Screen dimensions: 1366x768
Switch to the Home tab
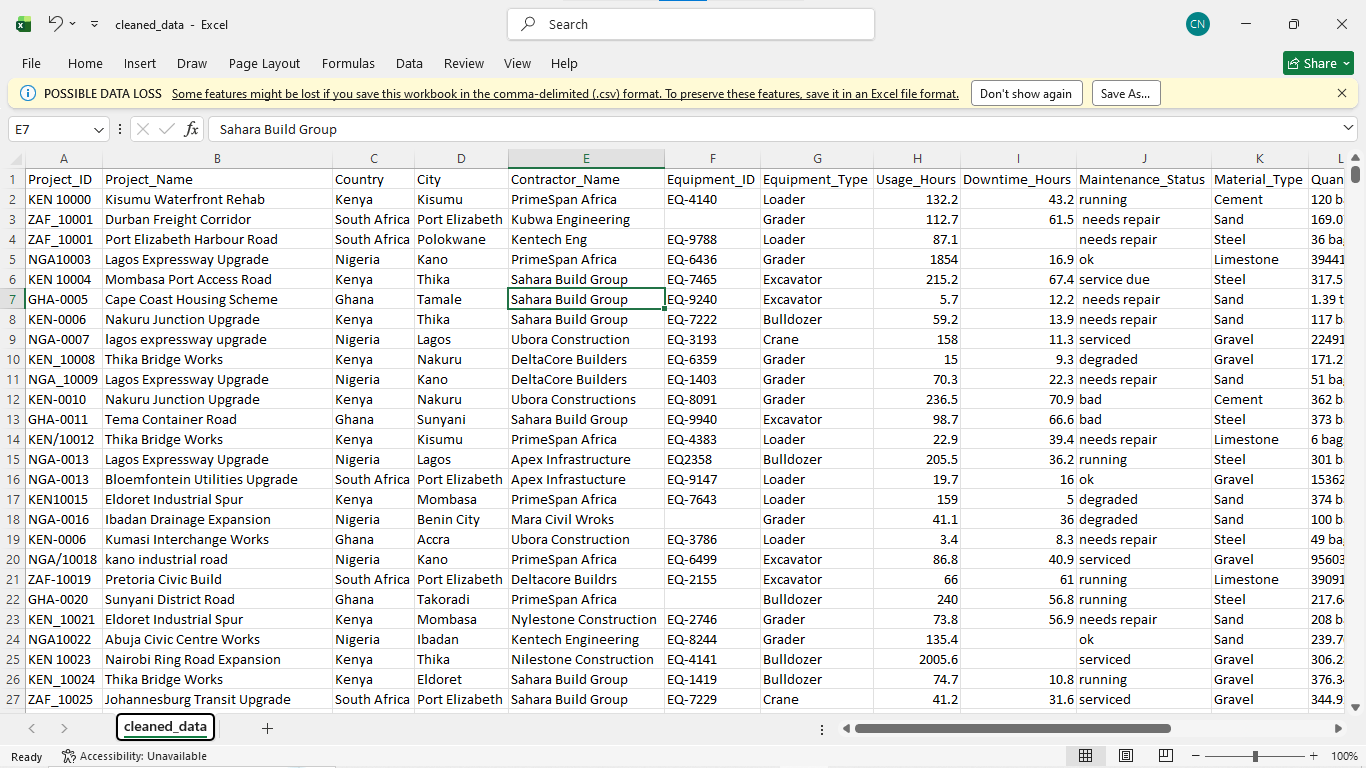coord(85,63)
